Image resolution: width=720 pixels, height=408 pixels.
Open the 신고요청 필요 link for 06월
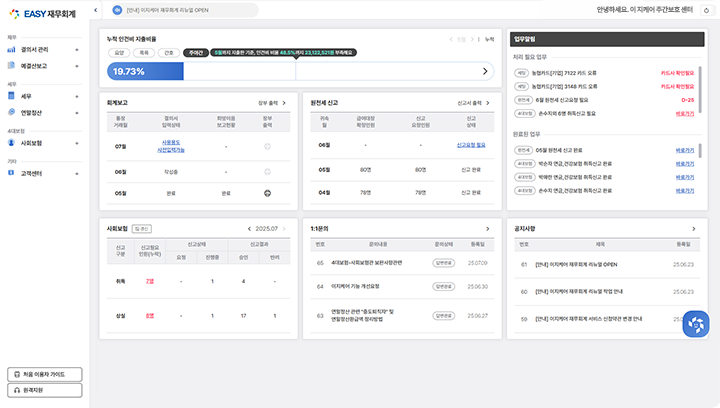click(471, 145)
